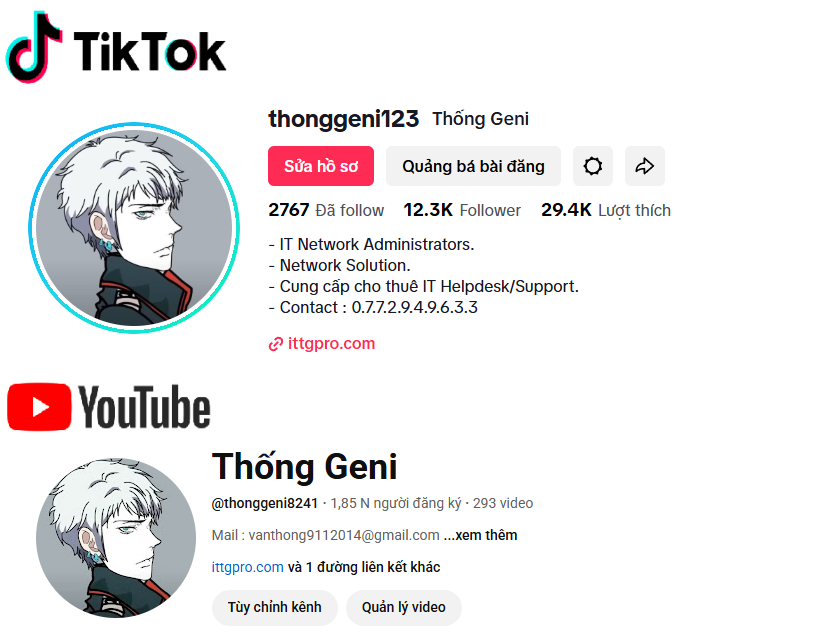Open the TikTok settings gear icon

(592, 166)
